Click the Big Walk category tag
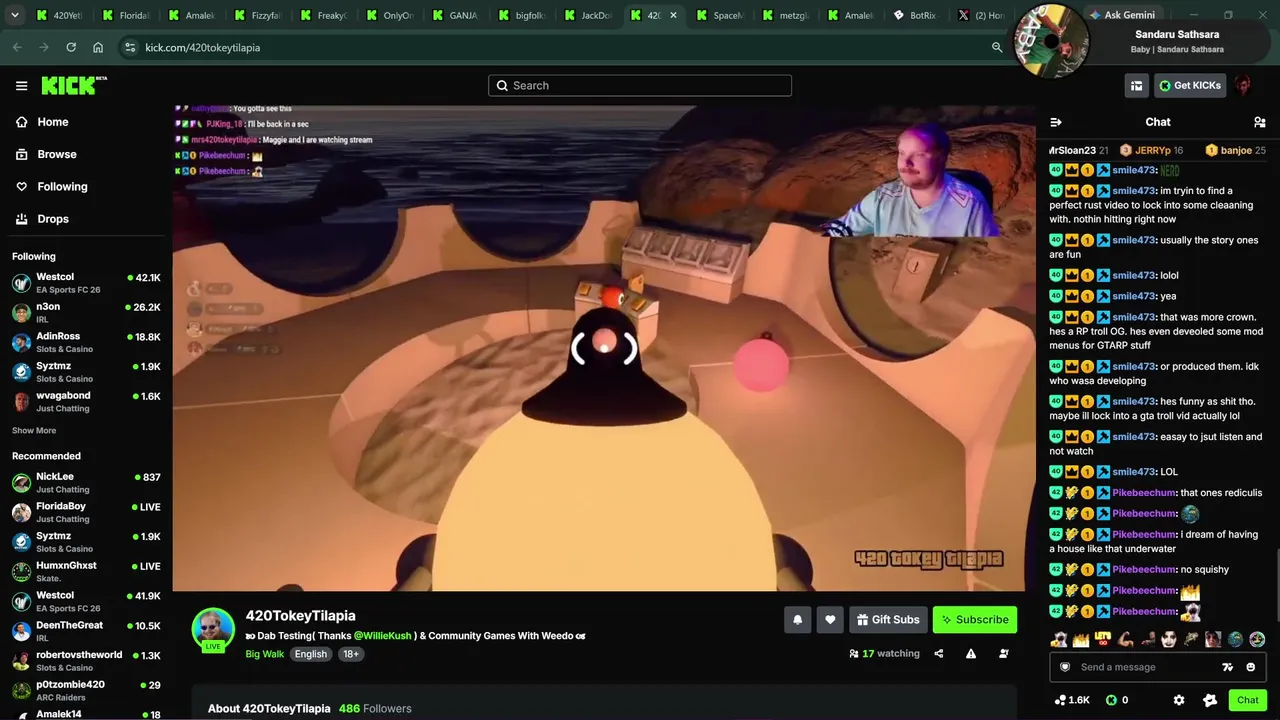 click(265, 654)
